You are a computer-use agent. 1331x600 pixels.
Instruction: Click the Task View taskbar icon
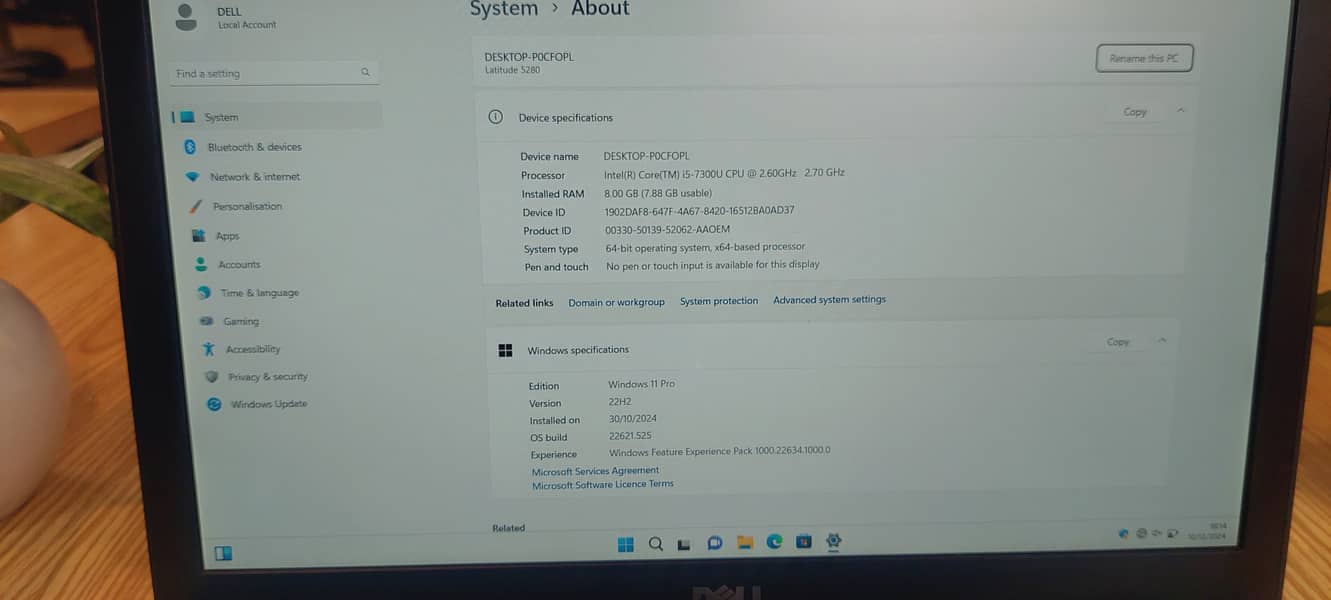(x=684, y=544)
